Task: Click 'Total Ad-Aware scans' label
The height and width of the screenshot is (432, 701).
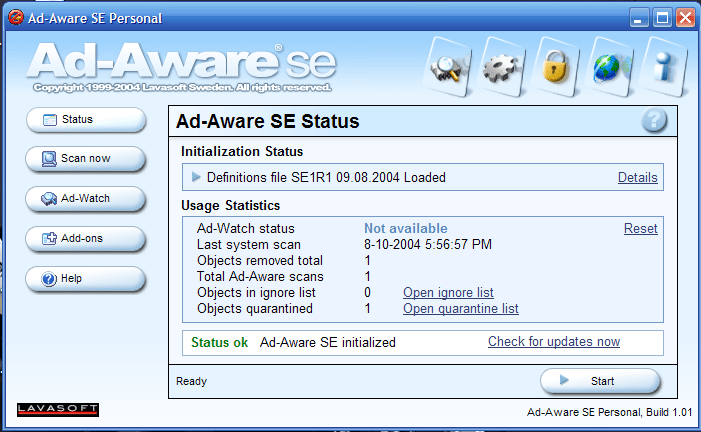Action: (260, 276)
